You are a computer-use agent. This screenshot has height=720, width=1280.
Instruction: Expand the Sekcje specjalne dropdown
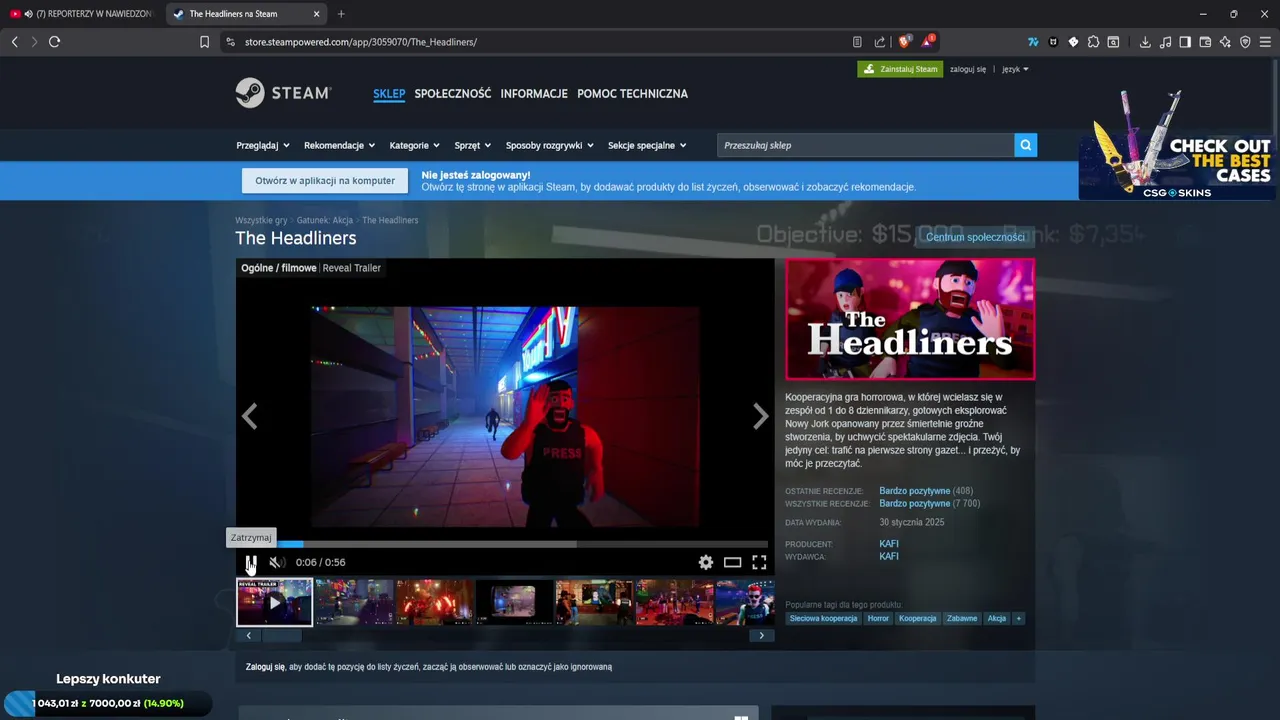click(x=647, y=145)
